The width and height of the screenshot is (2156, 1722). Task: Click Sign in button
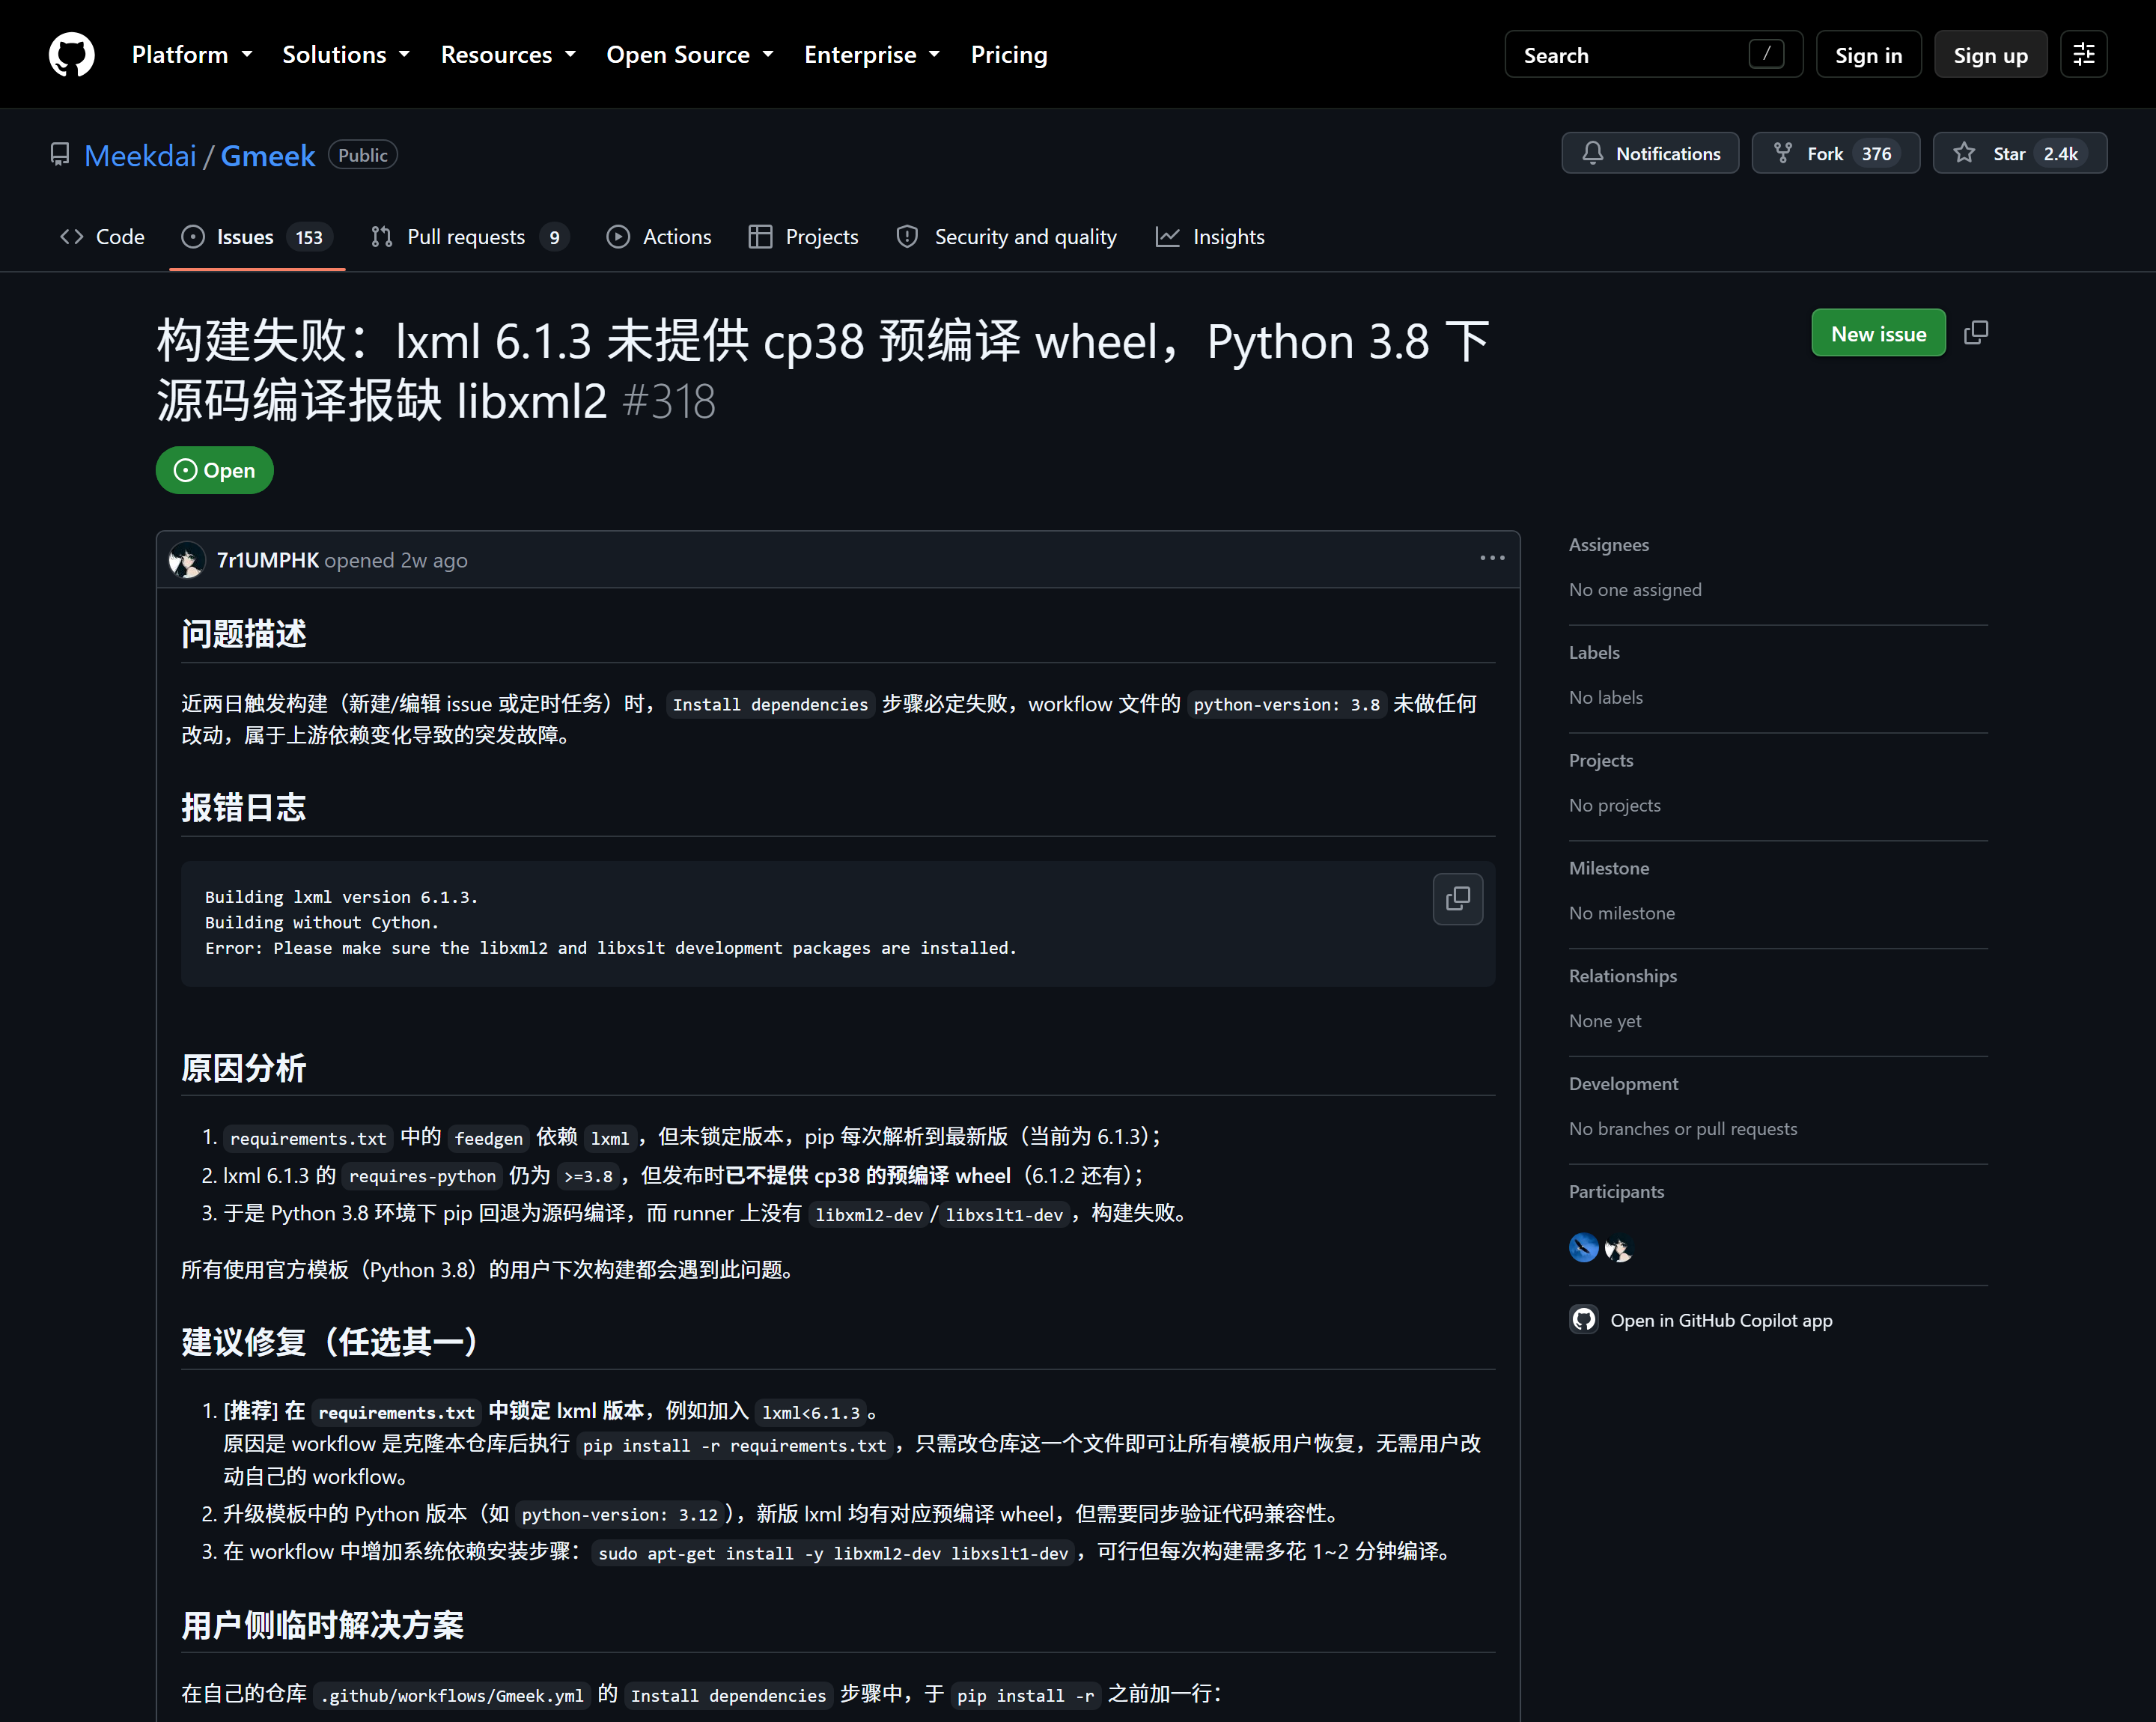pos(1868,54)
